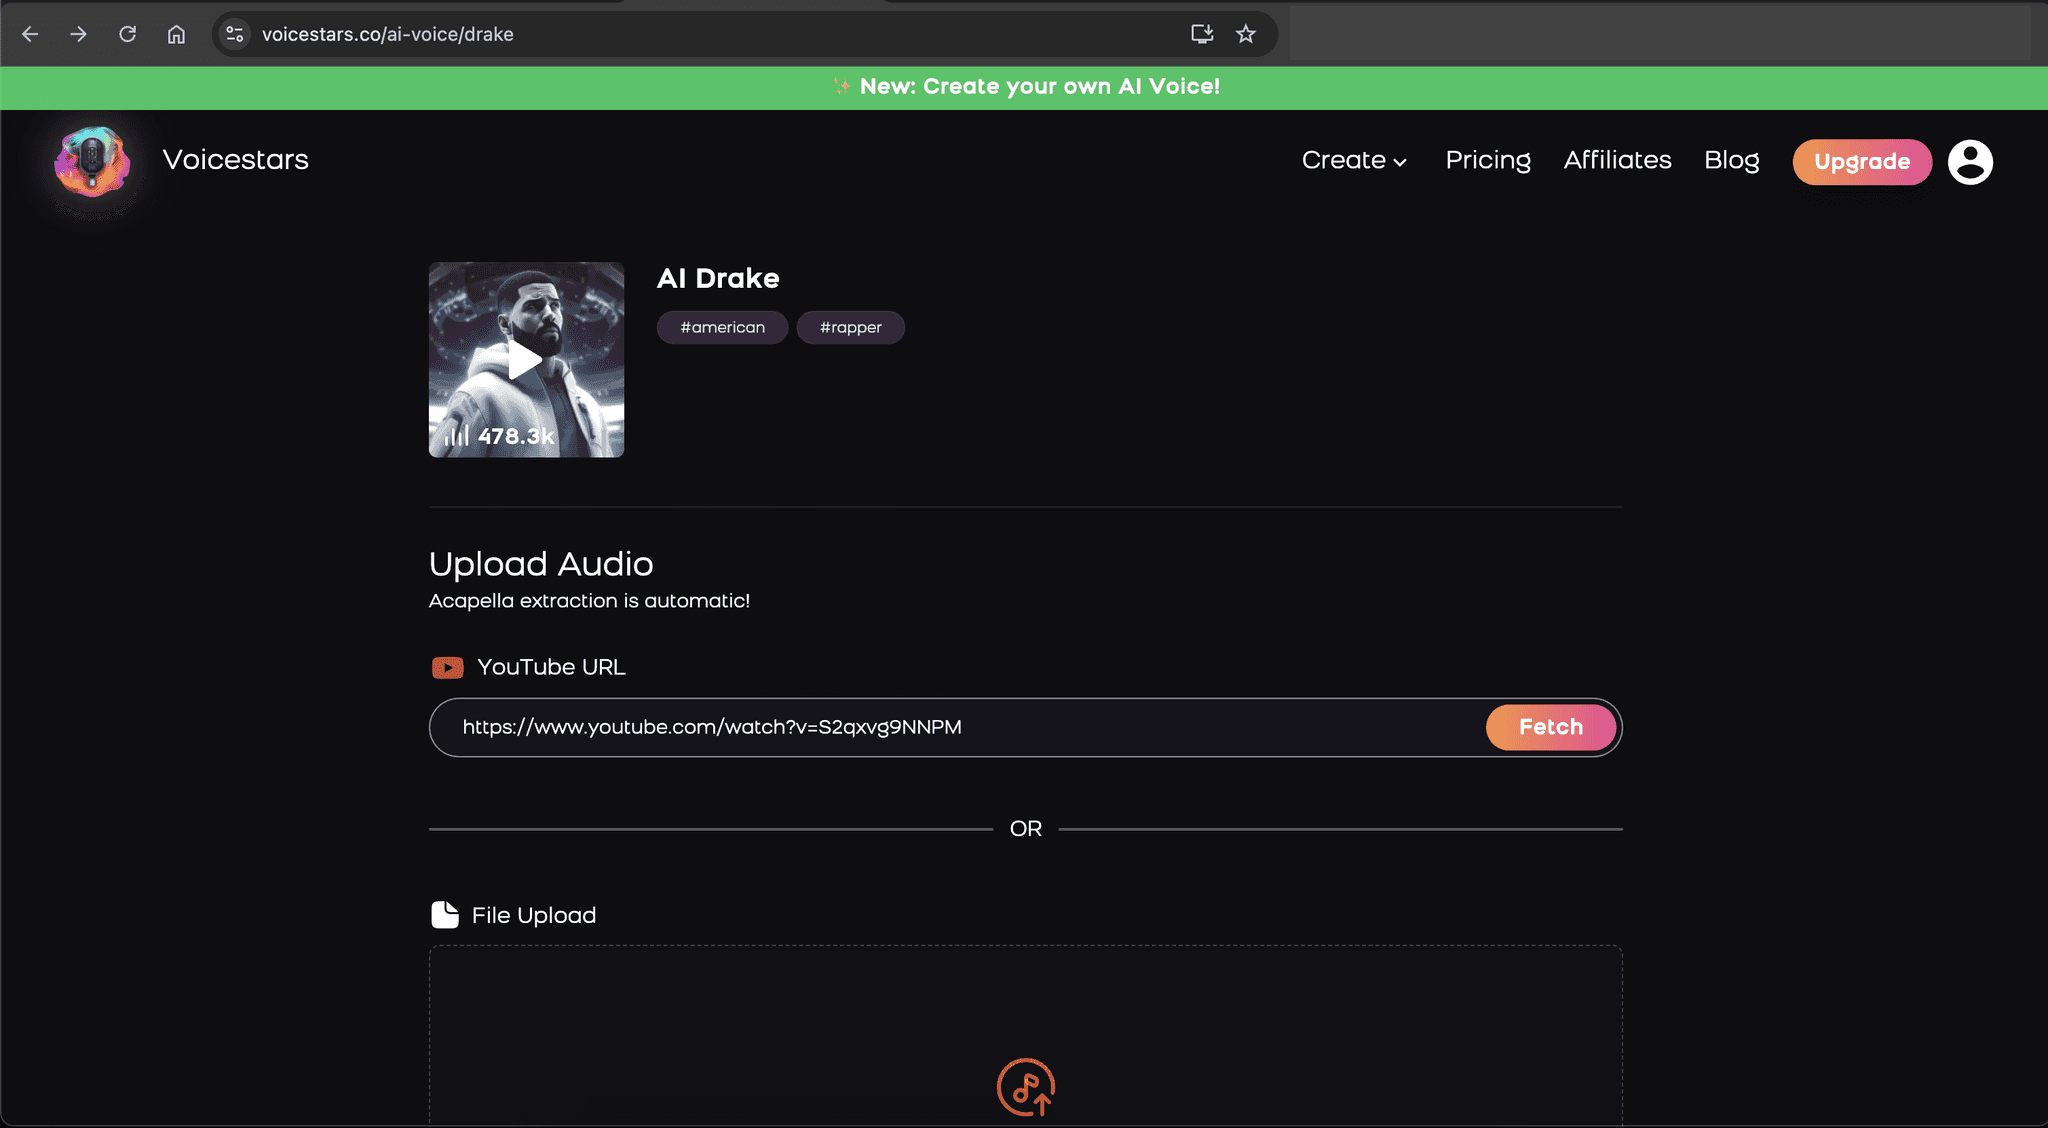
Task: Click inside the YouTube URL input field
Action: (x=900, y=727)
